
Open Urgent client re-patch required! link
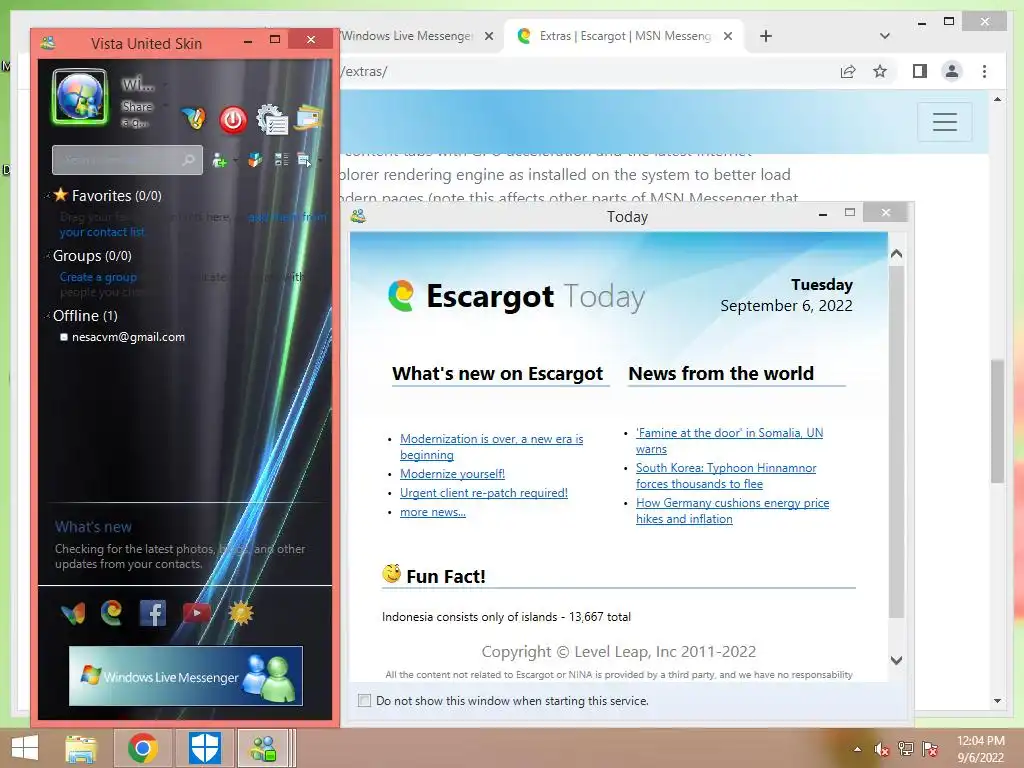tap(484, 493)
